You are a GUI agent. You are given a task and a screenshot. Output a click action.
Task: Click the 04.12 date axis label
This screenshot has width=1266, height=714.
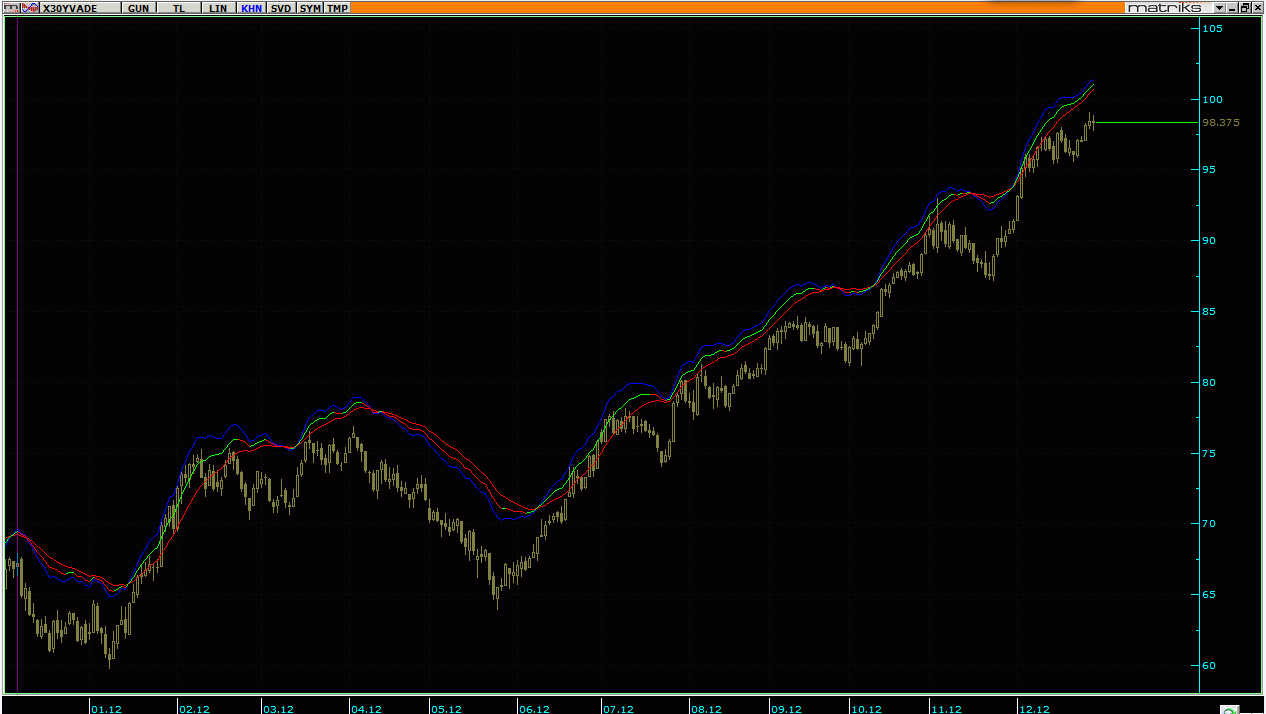[366, 709]
